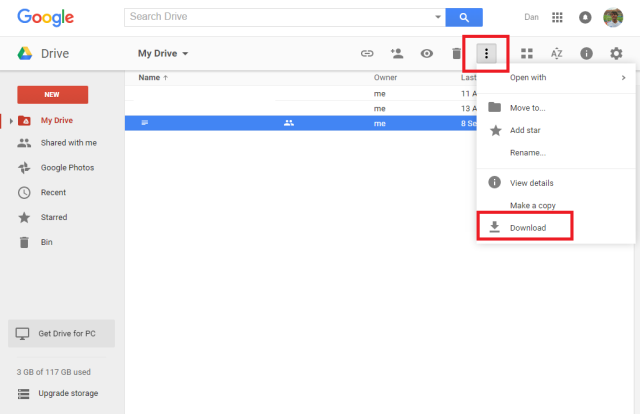
Task: Choose Add star from the menu
Action: coord(556,130)
